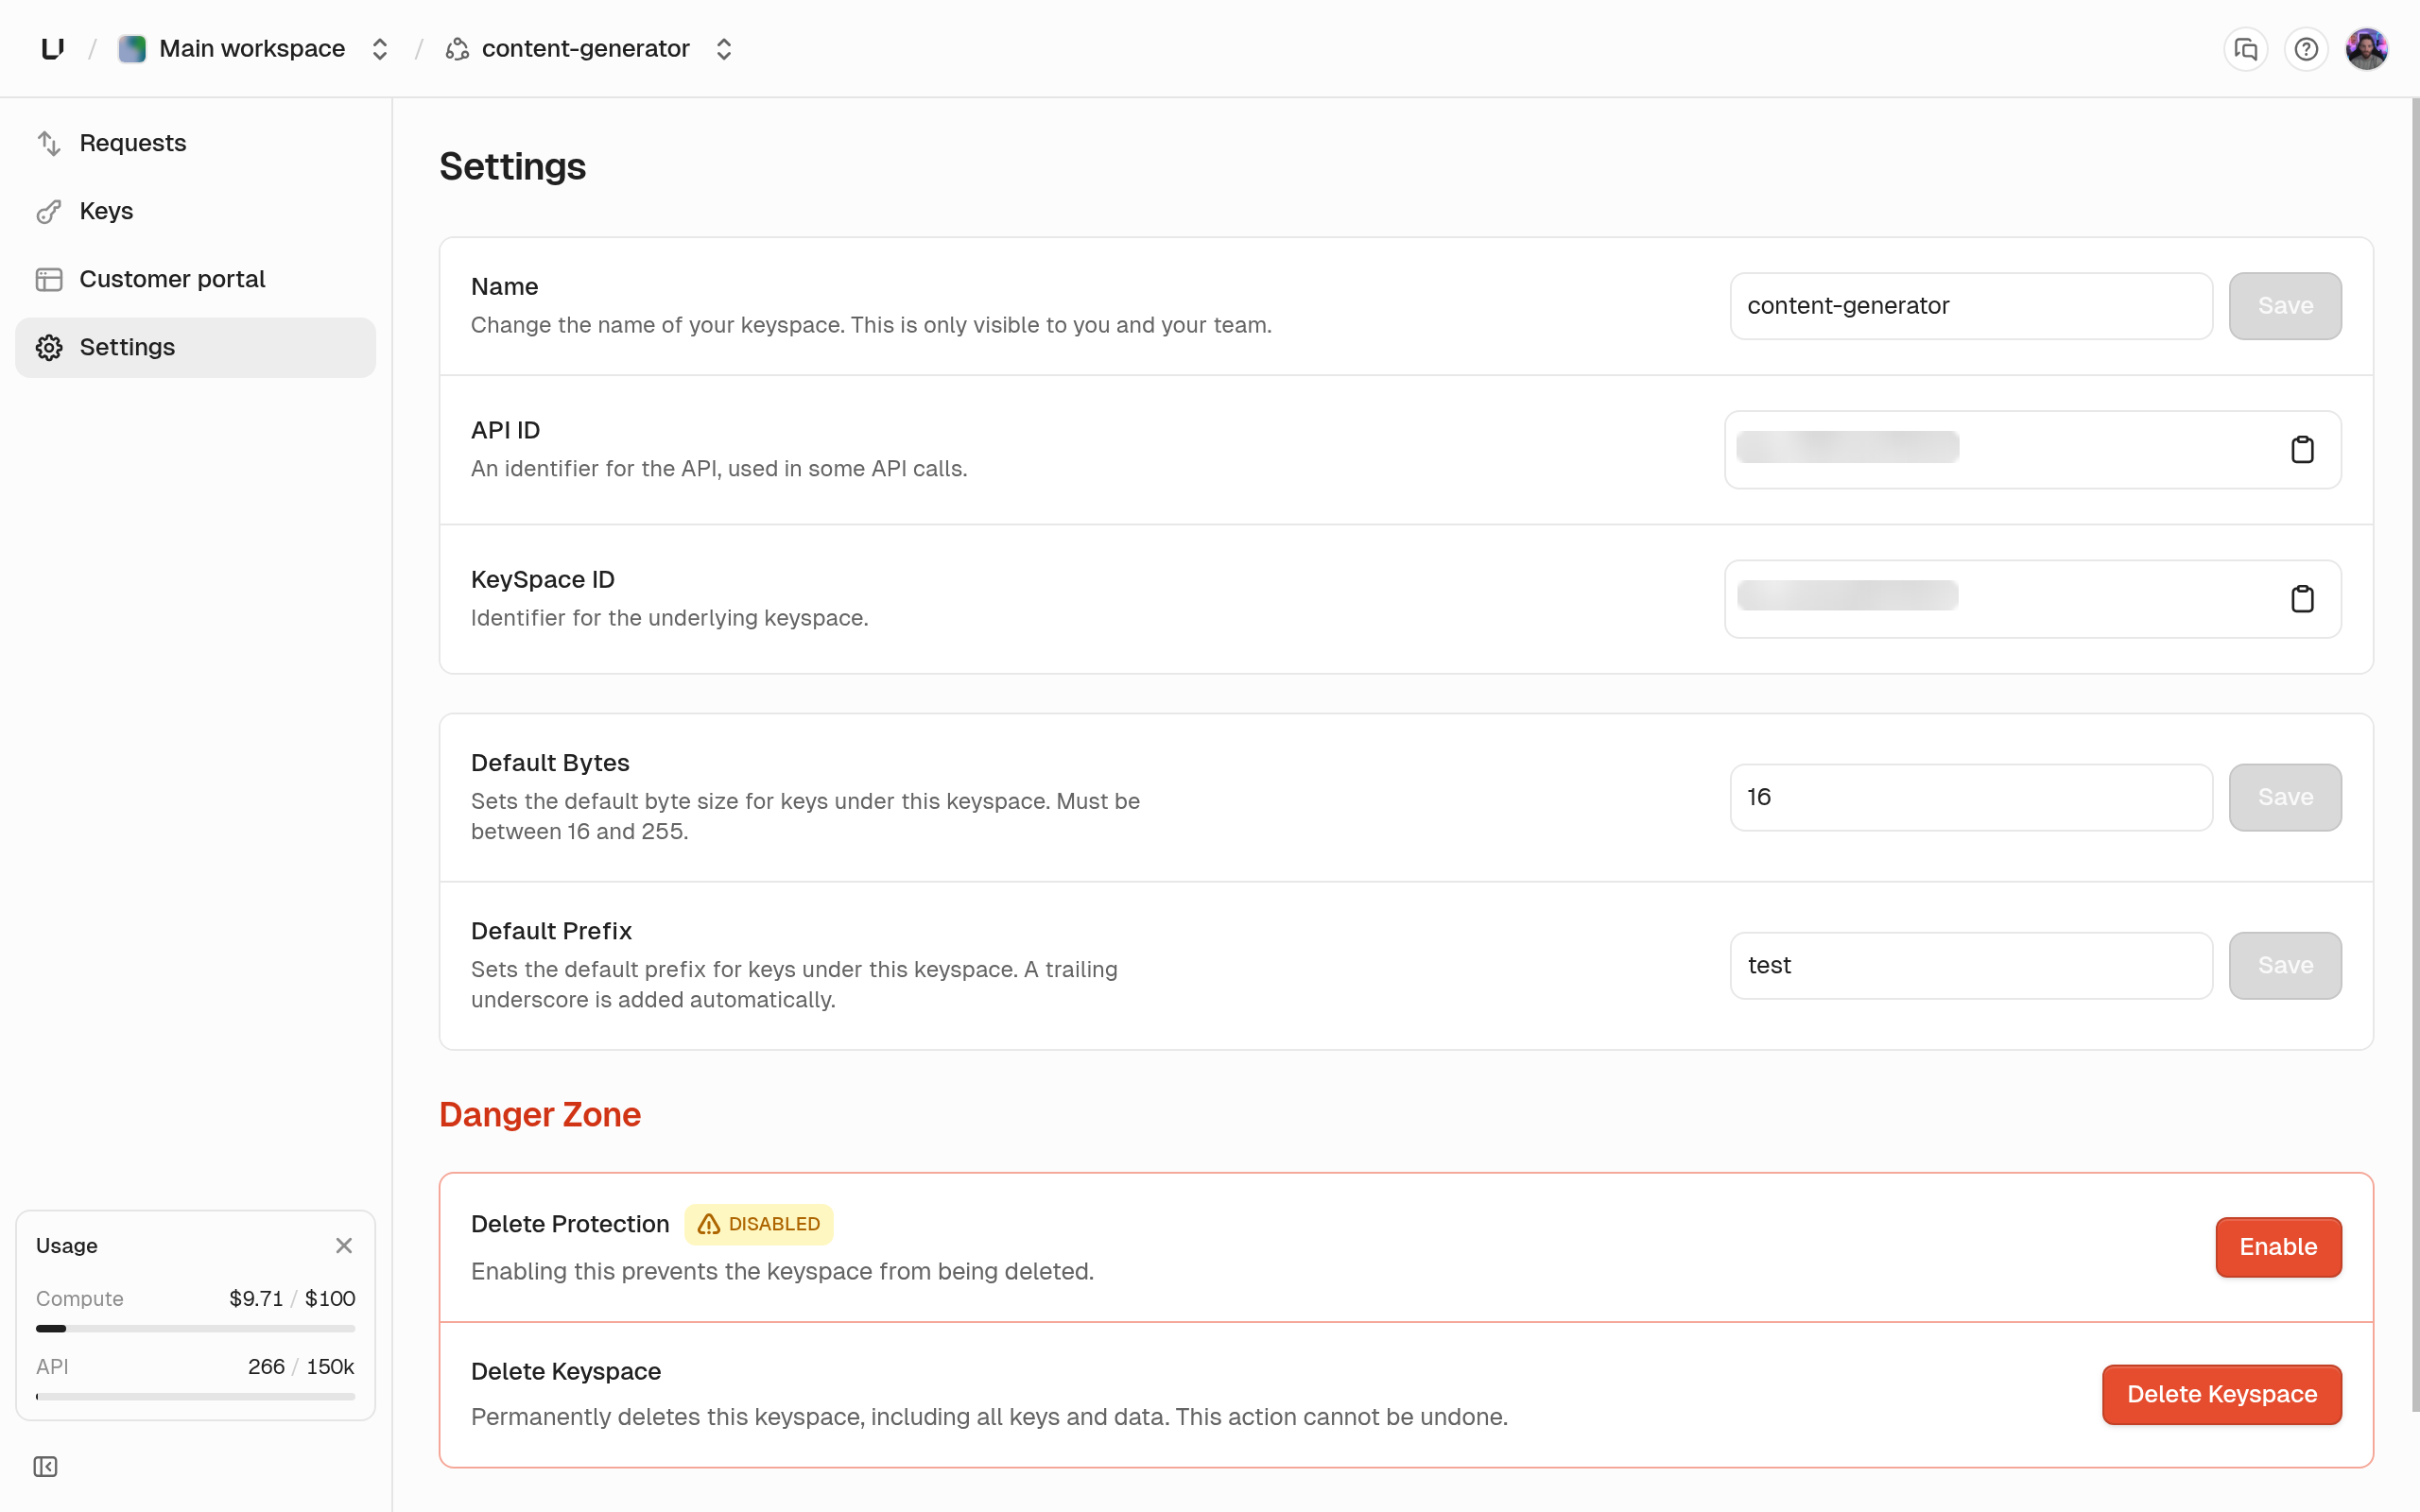Edit the Name input field
This screenshot has width=2420, height=1512.
point(1971,306)
